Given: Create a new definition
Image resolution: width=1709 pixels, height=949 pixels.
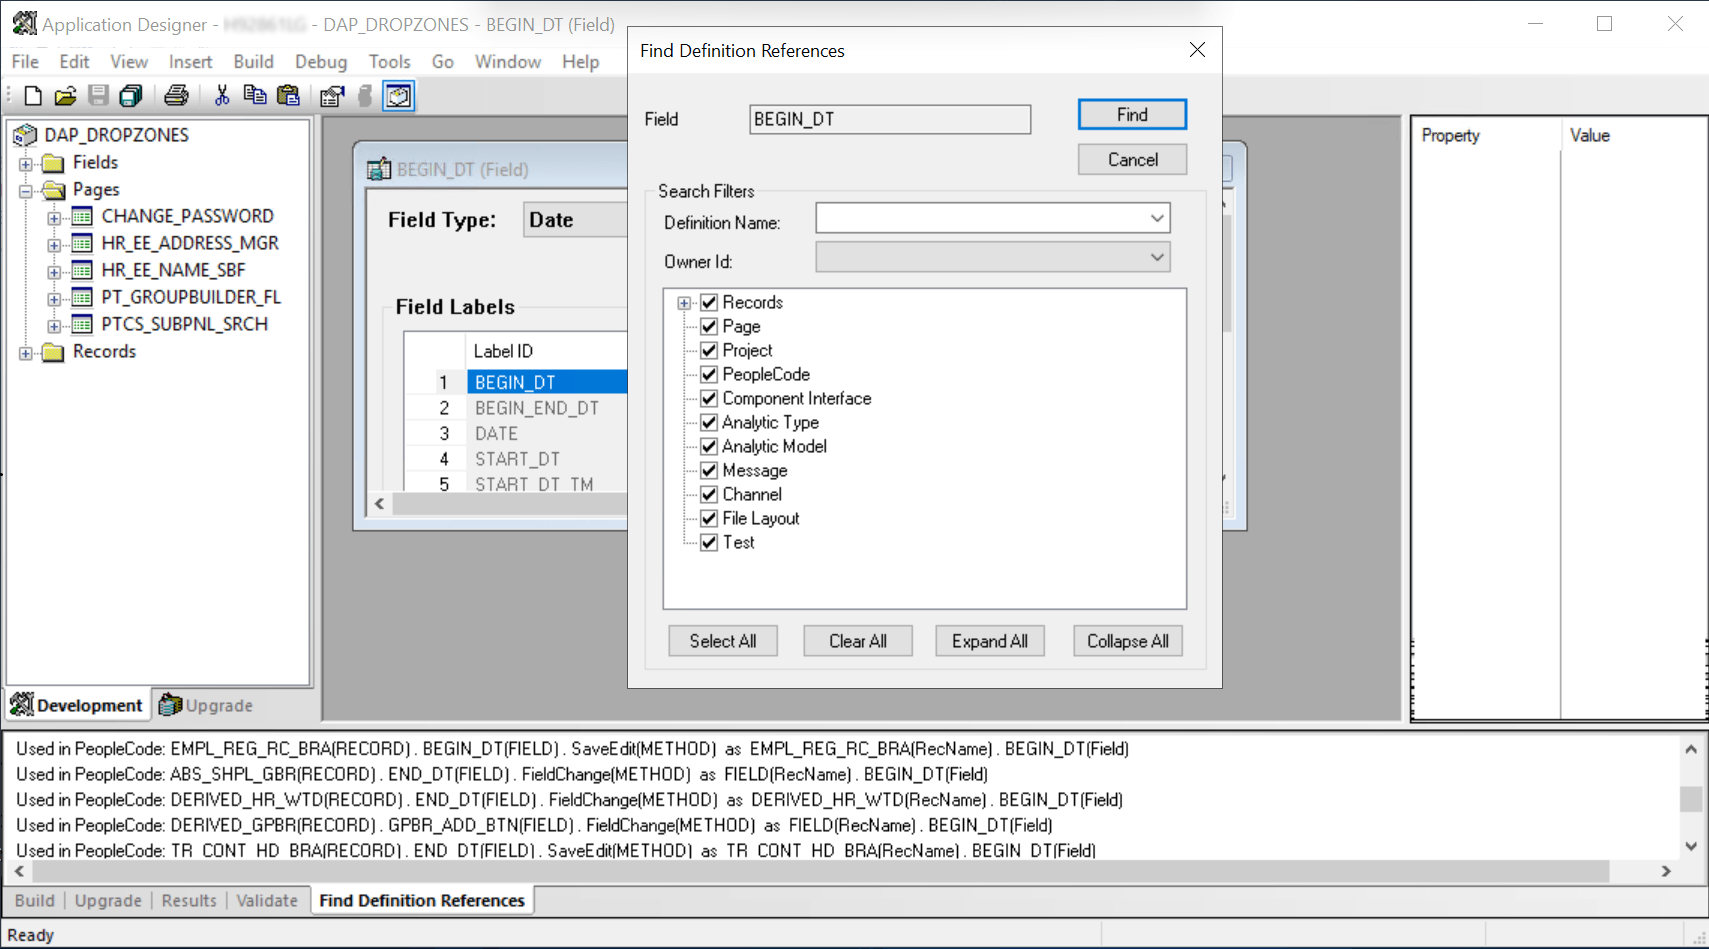Looking at the screenshot, I should [x=31, y=95].
